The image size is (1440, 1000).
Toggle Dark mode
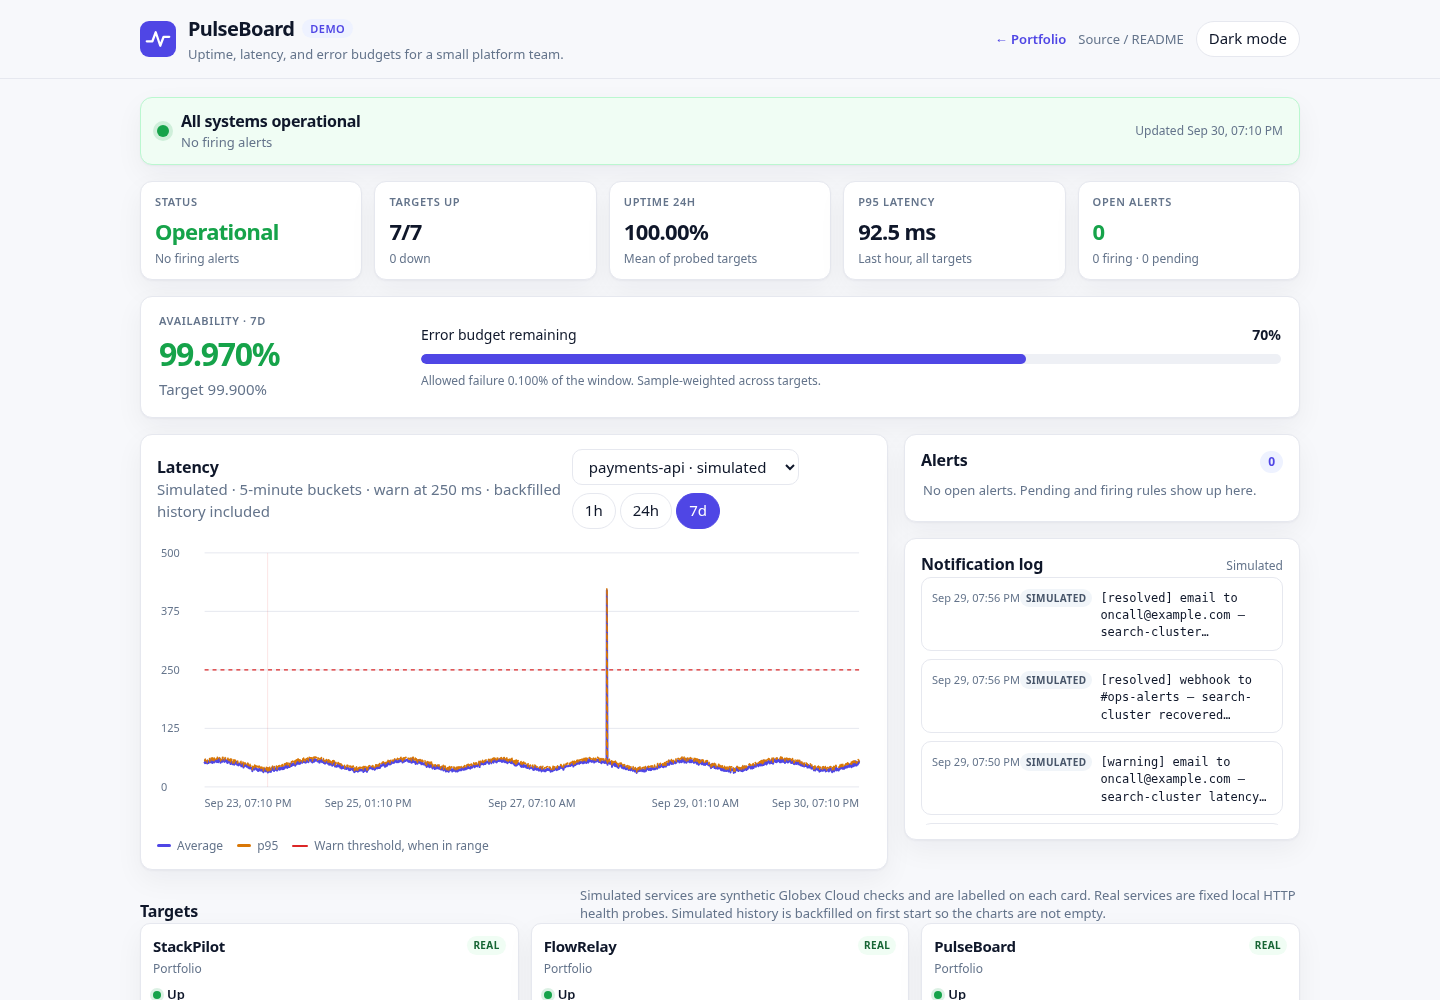pos(1247,39)
